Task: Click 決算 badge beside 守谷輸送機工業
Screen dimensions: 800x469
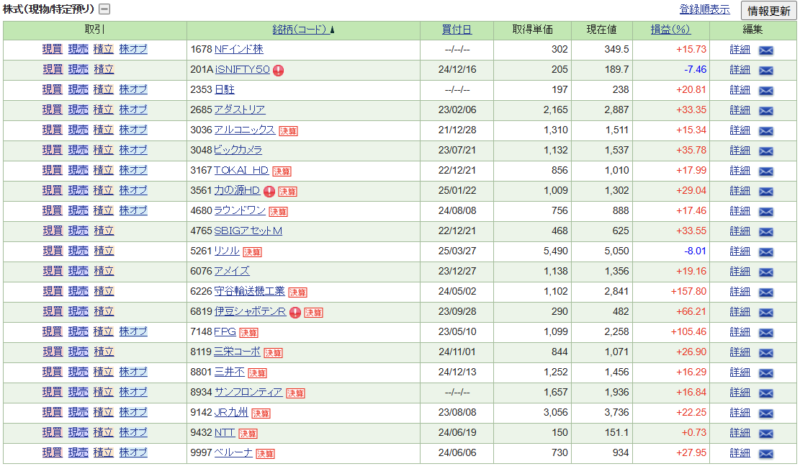Action: pos(297,292)
